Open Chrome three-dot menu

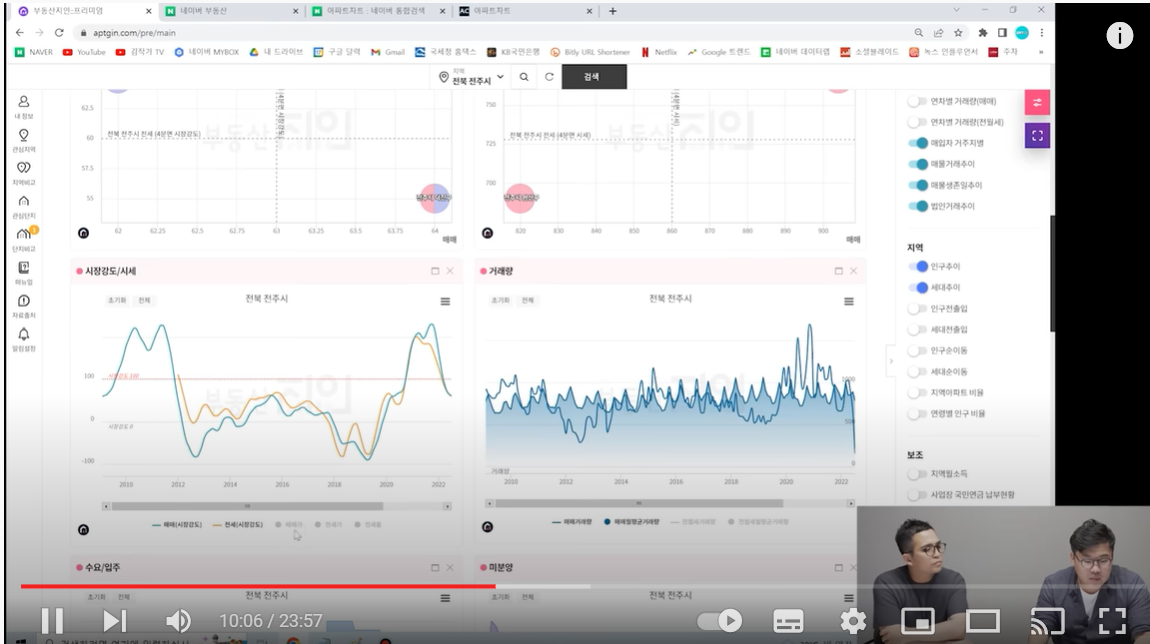tap(1041, 33)
